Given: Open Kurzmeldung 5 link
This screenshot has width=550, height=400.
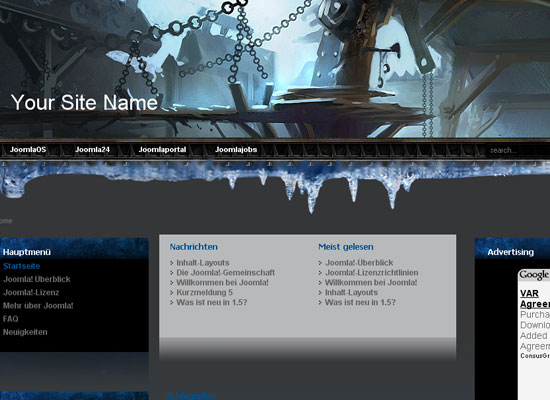Looking at the screenshot, I should pos(204,292).
